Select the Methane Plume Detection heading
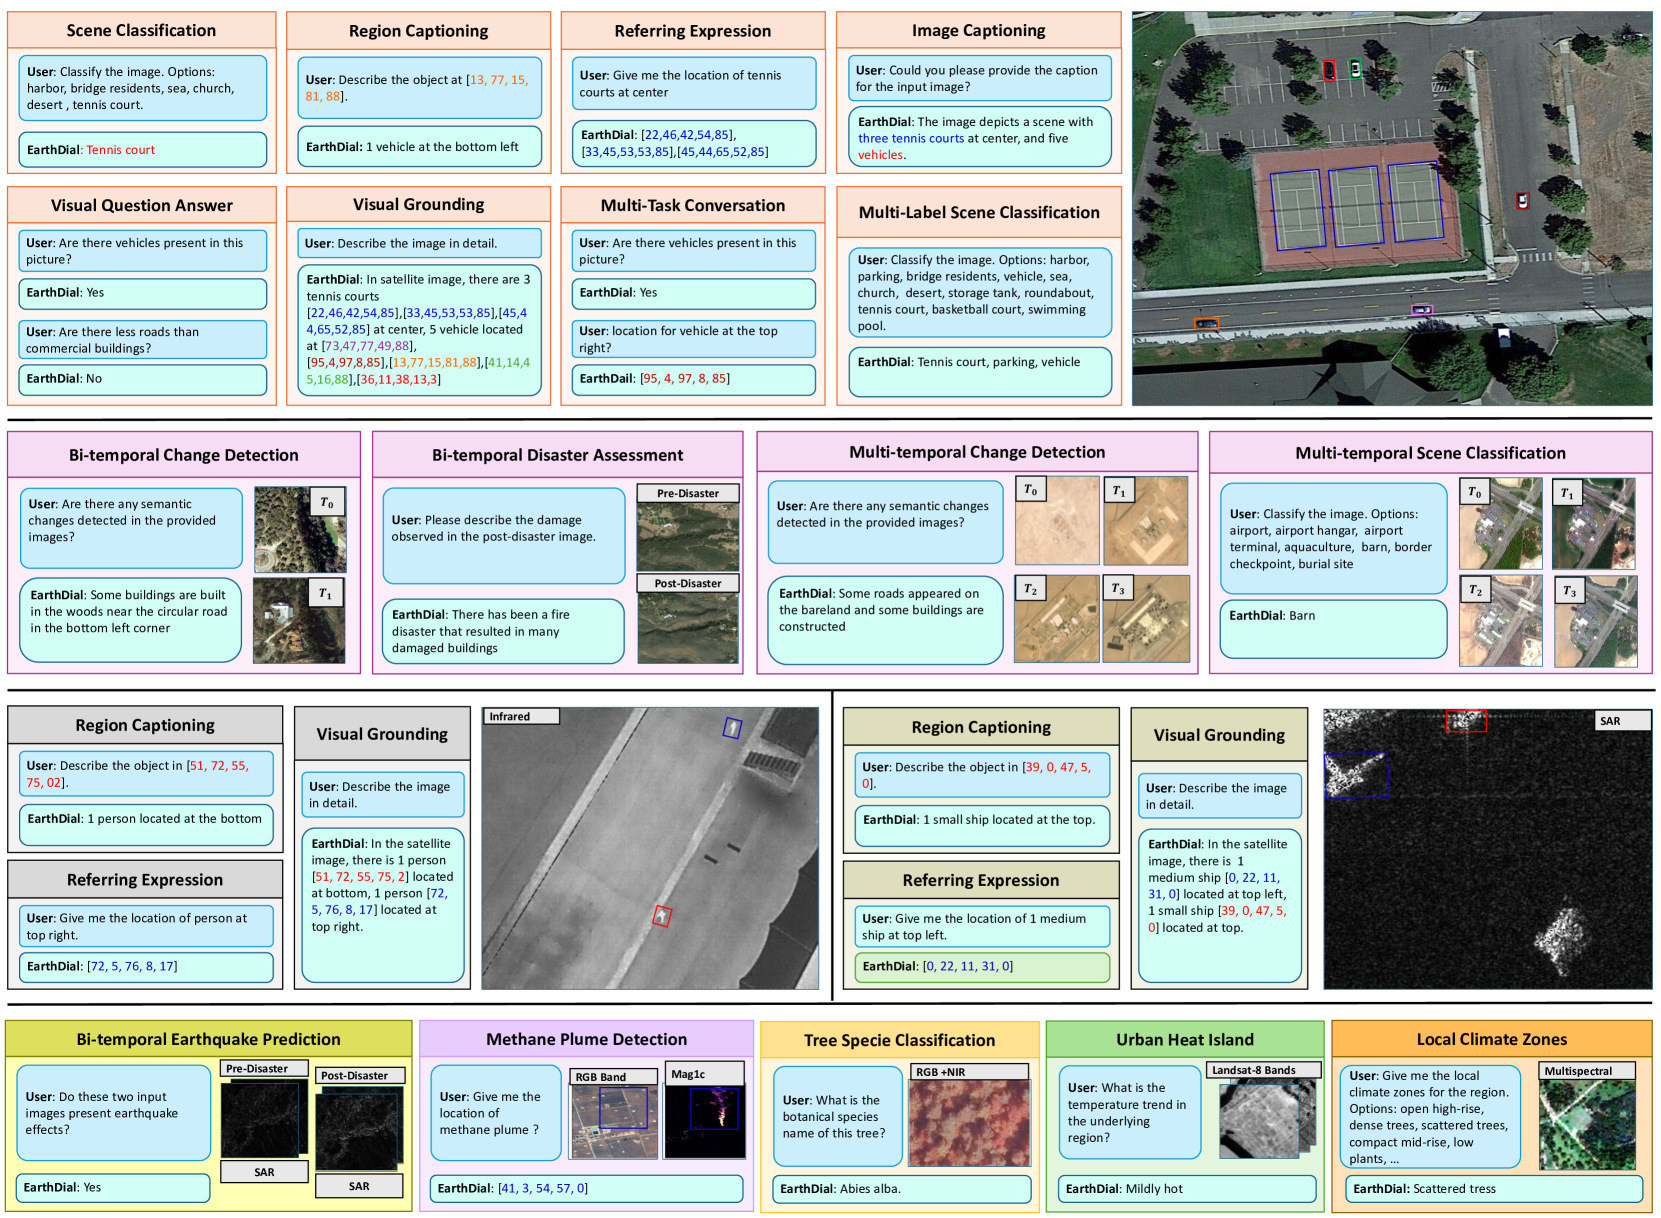This screenshot has height=1218, width=1661. click(x=586, y=1039)
